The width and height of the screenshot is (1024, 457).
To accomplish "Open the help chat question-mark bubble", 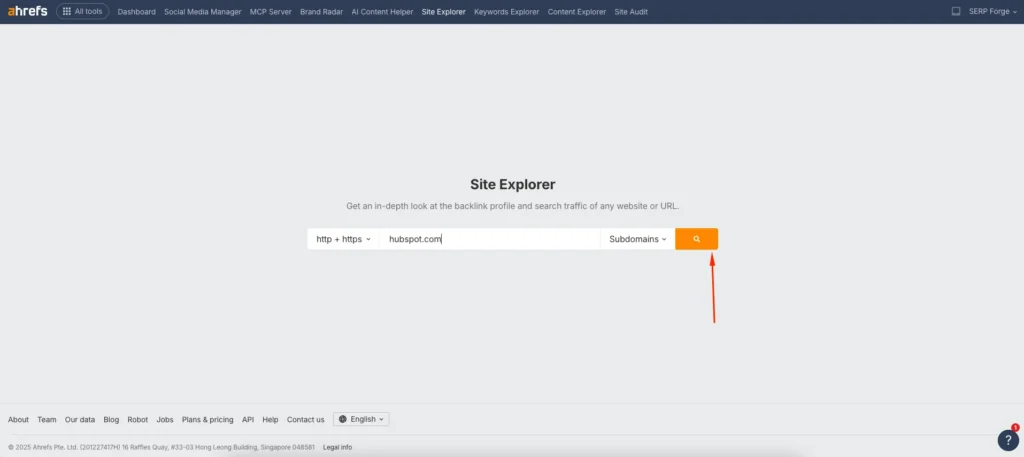I will [x=1008, y=439].
